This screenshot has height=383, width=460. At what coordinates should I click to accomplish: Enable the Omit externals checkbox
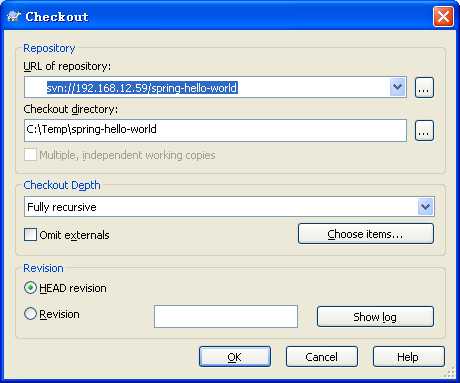pyautogui.click(x=30, y=235)
